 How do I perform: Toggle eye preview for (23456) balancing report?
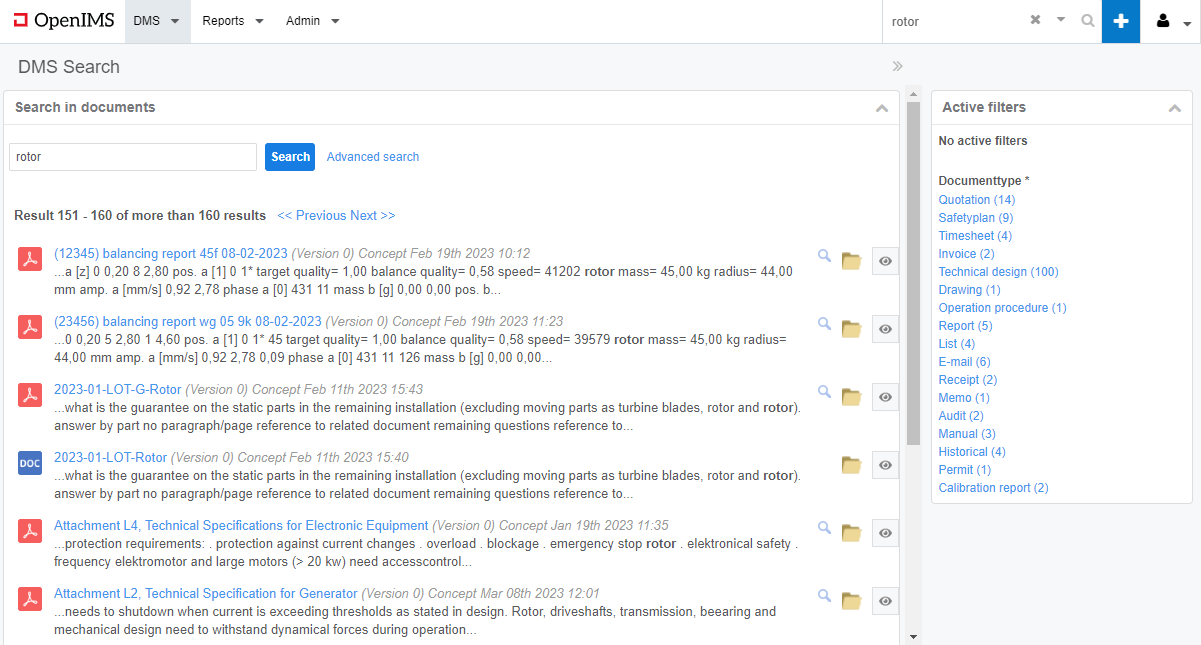(885, 329)
